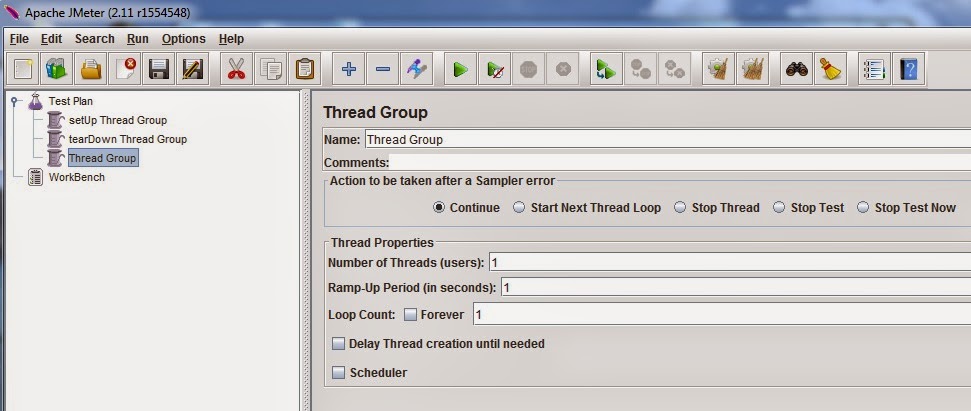Open the Function Helper list icon
971x411 pixels.
874,69
